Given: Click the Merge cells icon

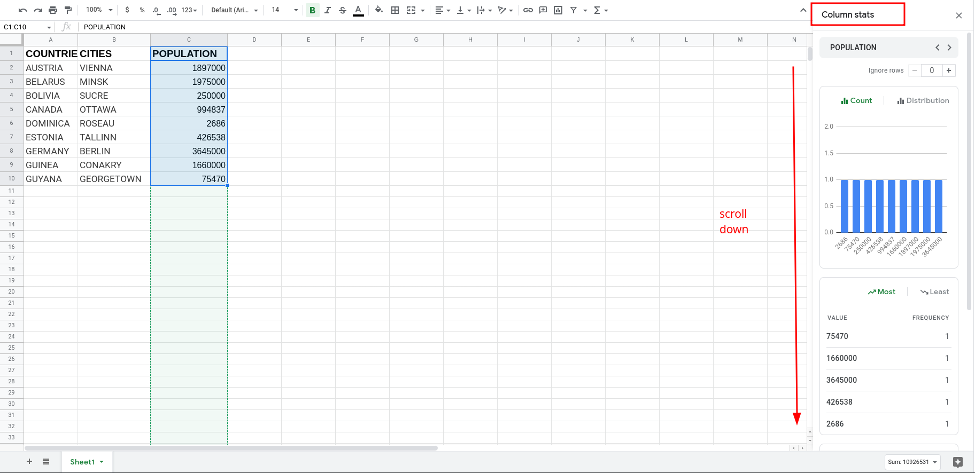Looking at the screenshot, I should tap(411, 10).
